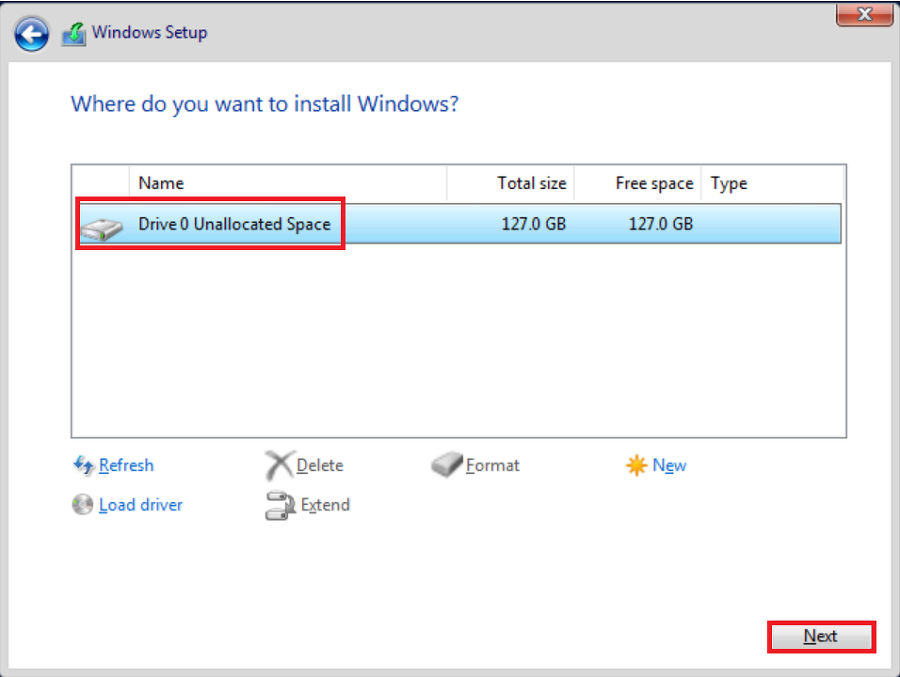Click the Format disk eraser icon
Viewport: 900px width, 677px height.
click(447, 464)
